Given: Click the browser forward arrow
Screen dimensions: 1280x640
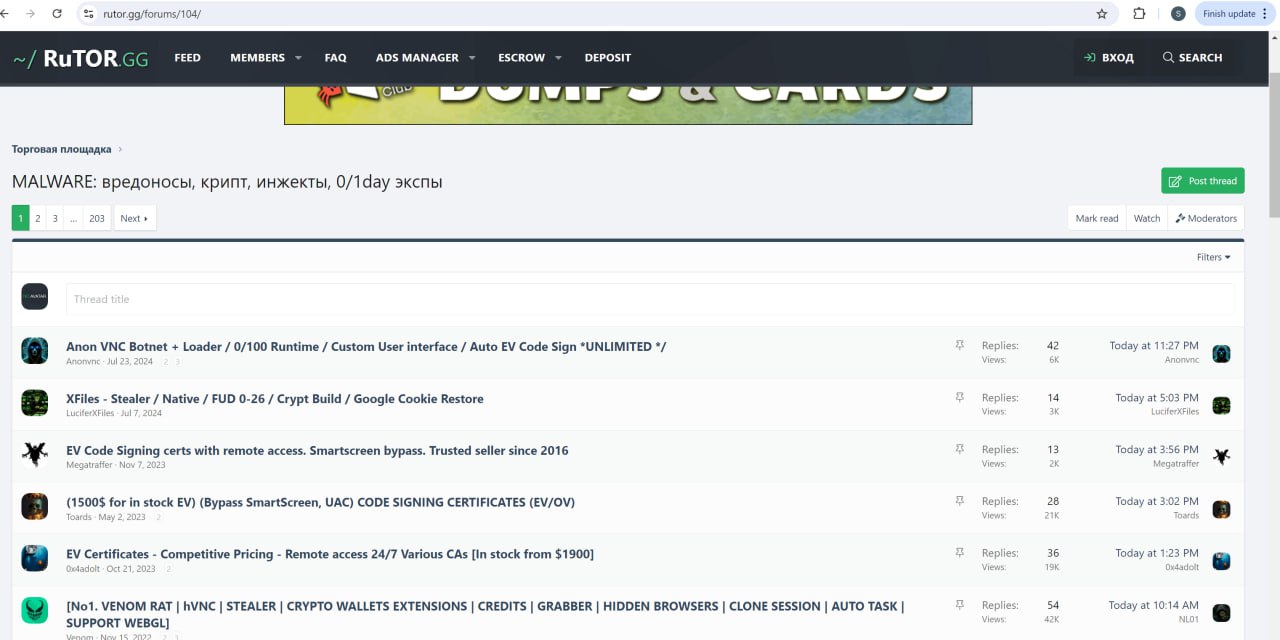Looking at the screenshot, I should (31, 14).
